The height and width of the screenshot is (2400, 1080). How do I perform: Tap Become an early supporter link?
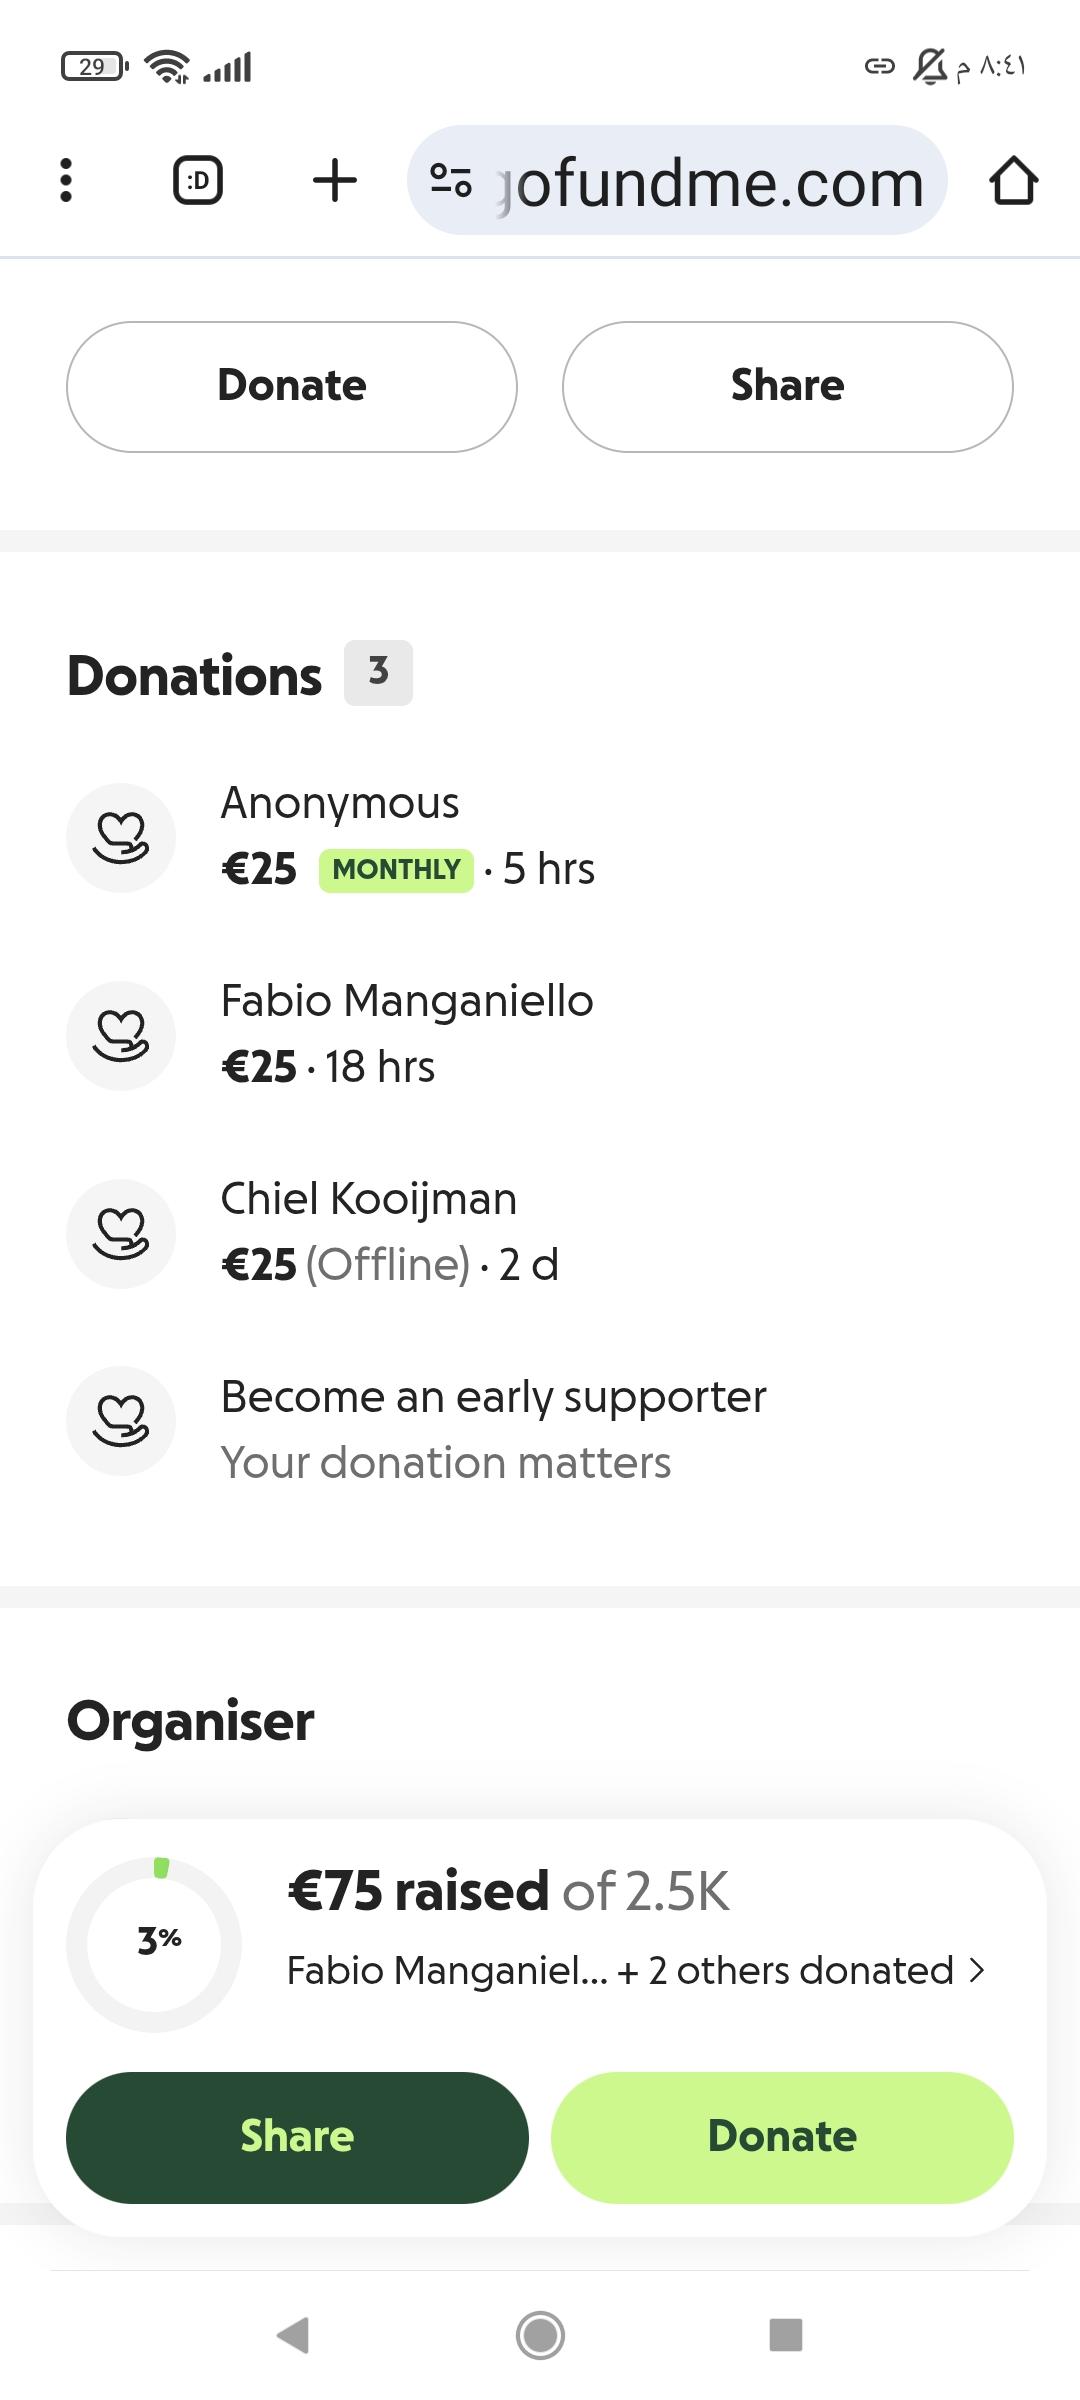493,1397
